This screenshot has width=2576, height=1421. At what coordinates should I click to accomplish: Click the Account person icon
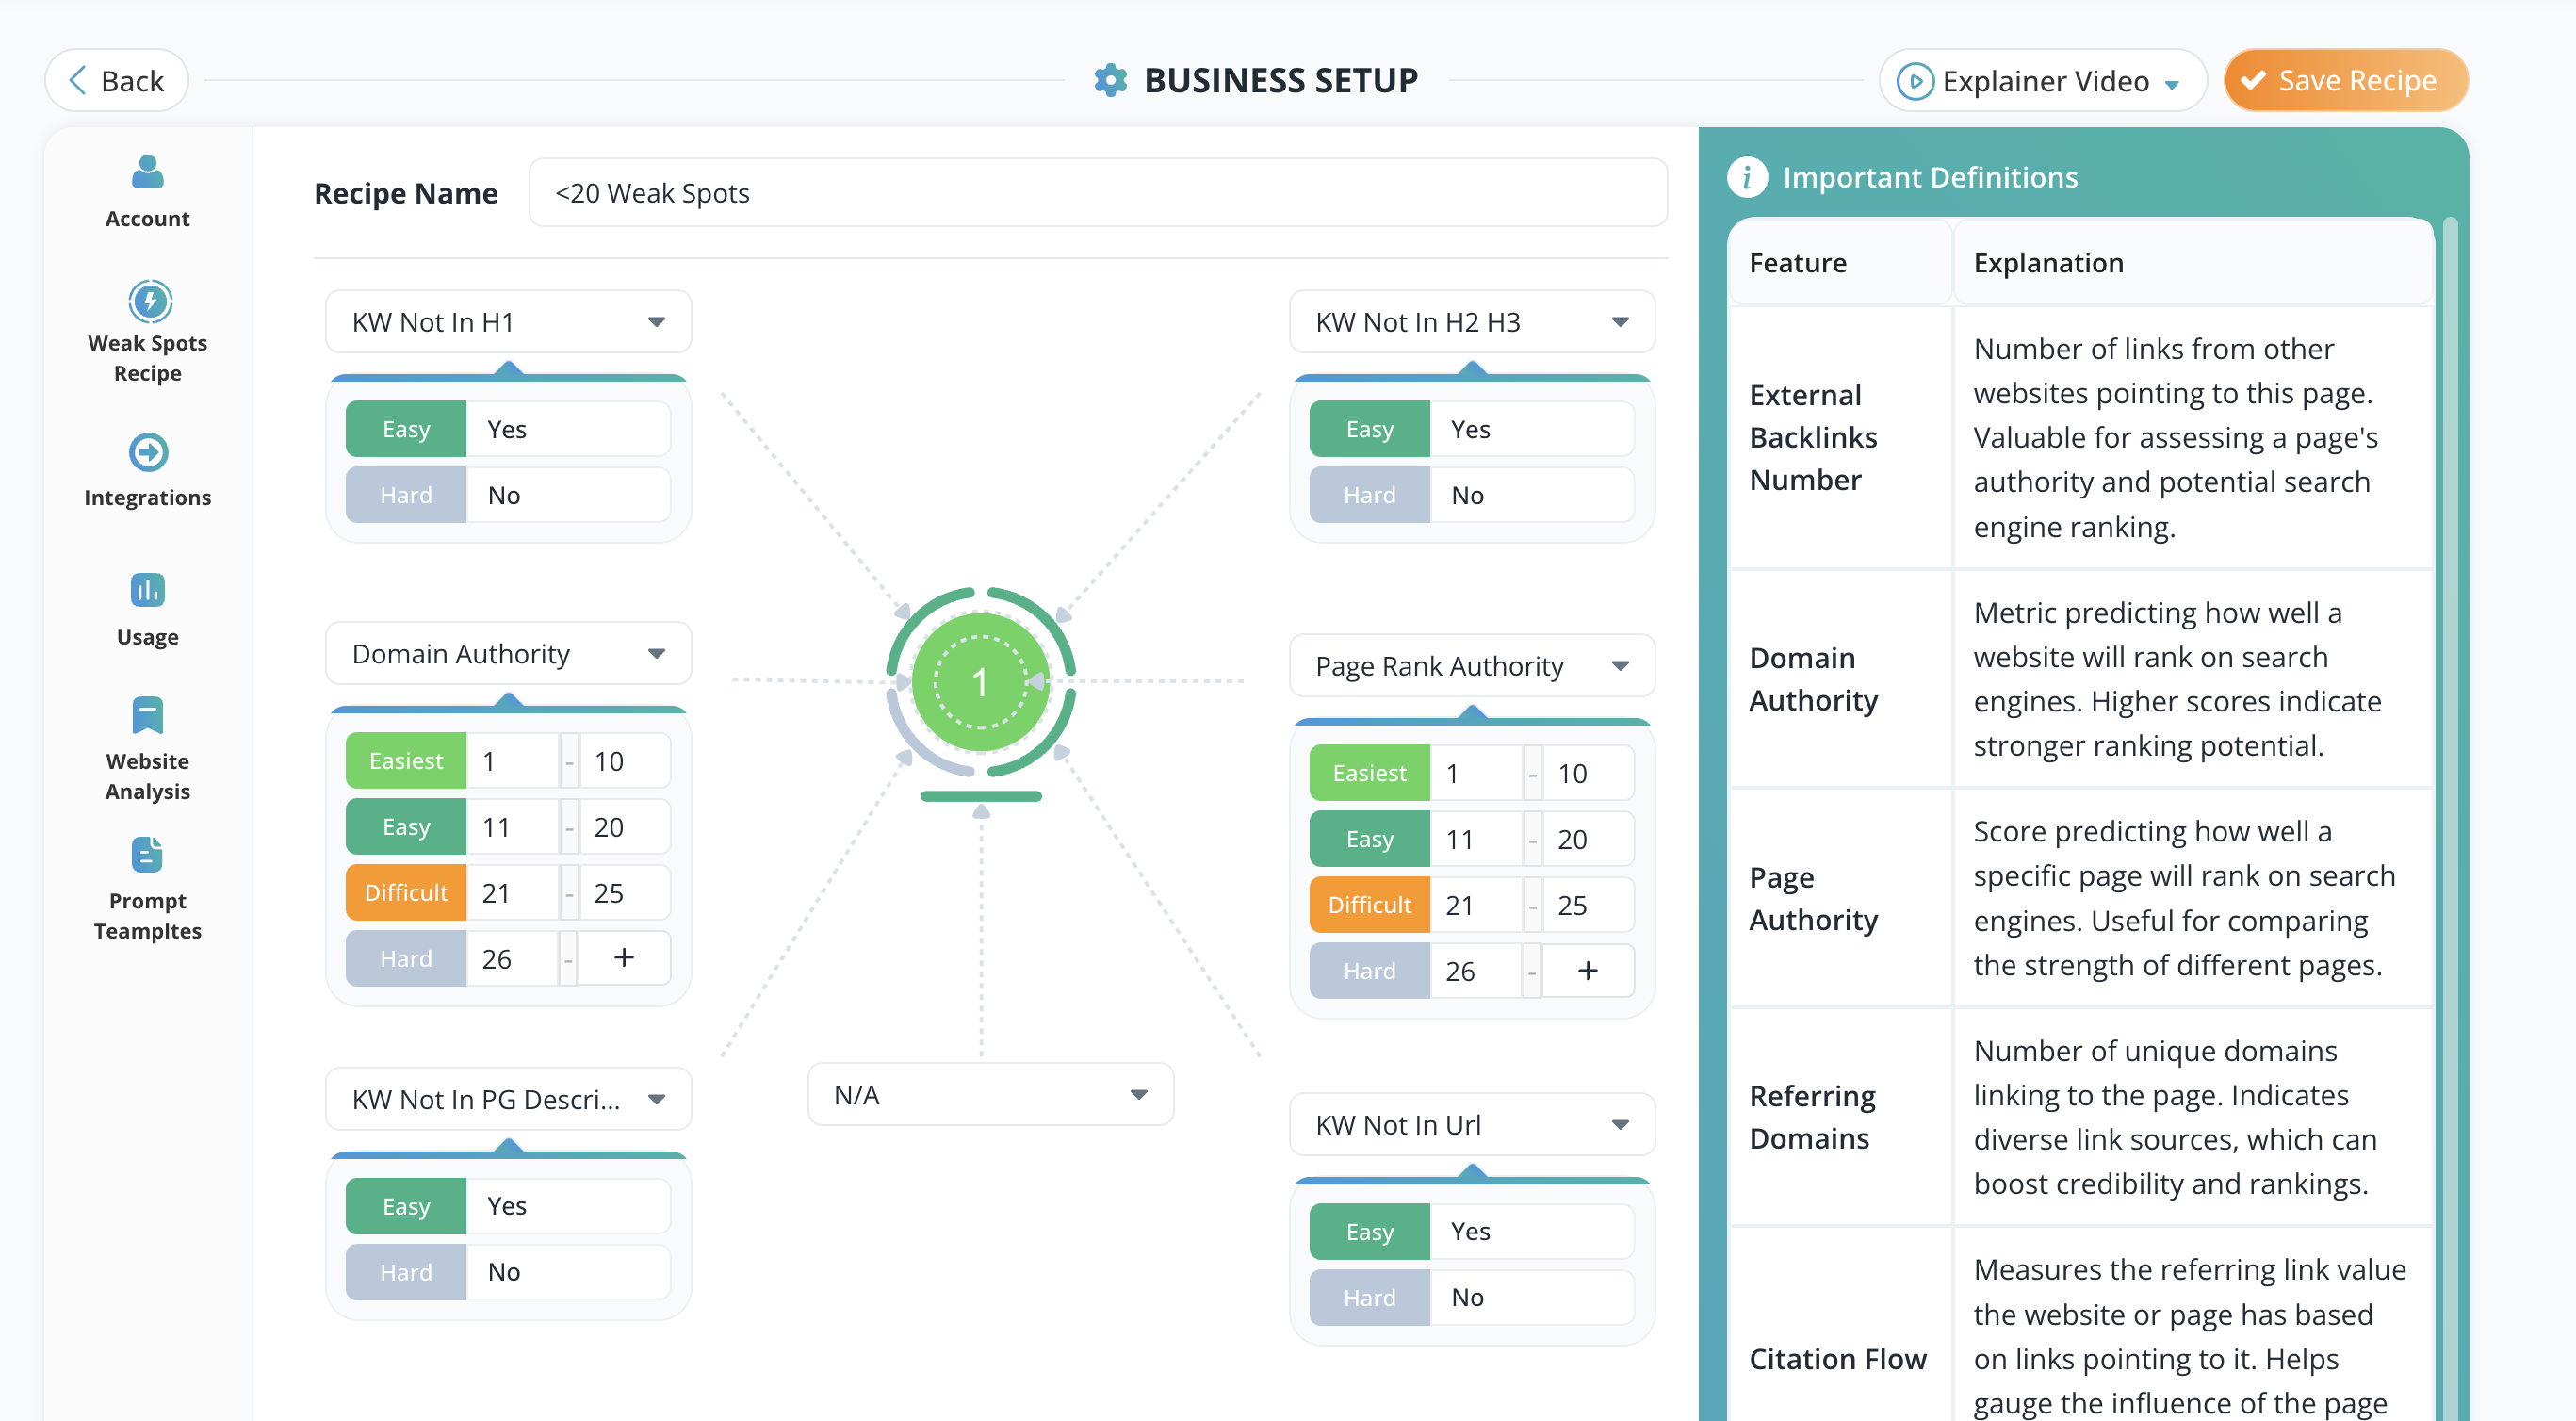tap(148, 173)
